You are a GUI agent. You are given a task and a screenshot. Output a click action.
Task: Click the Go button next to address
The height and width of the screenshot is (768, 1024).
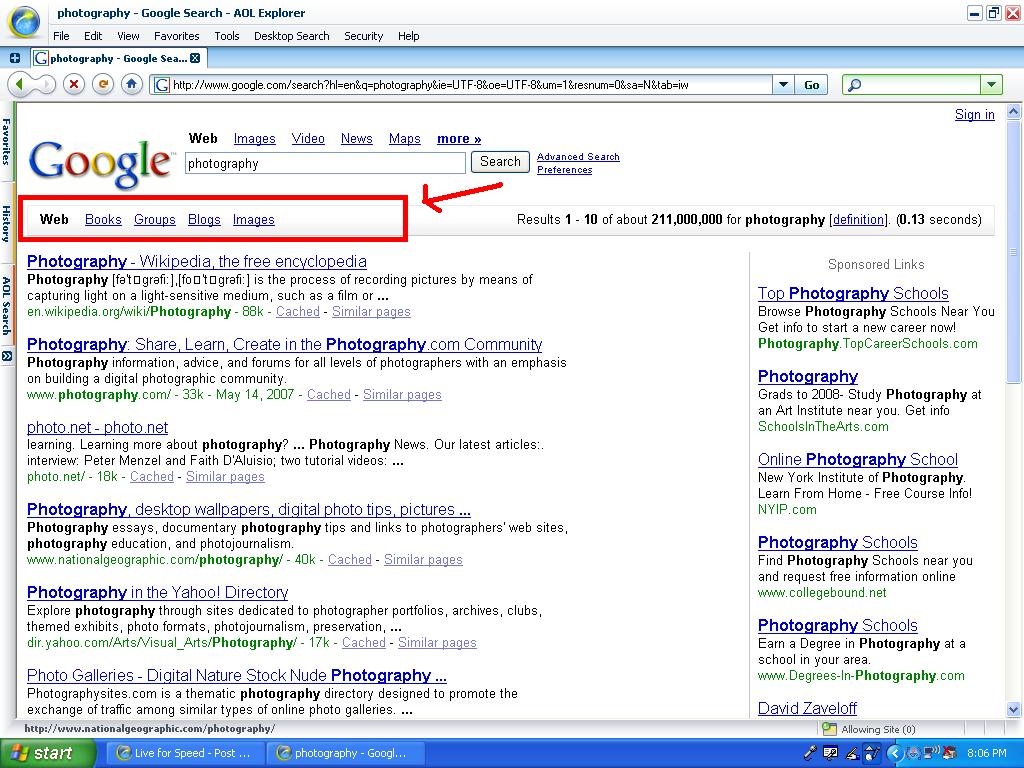[x=812, y=85]
